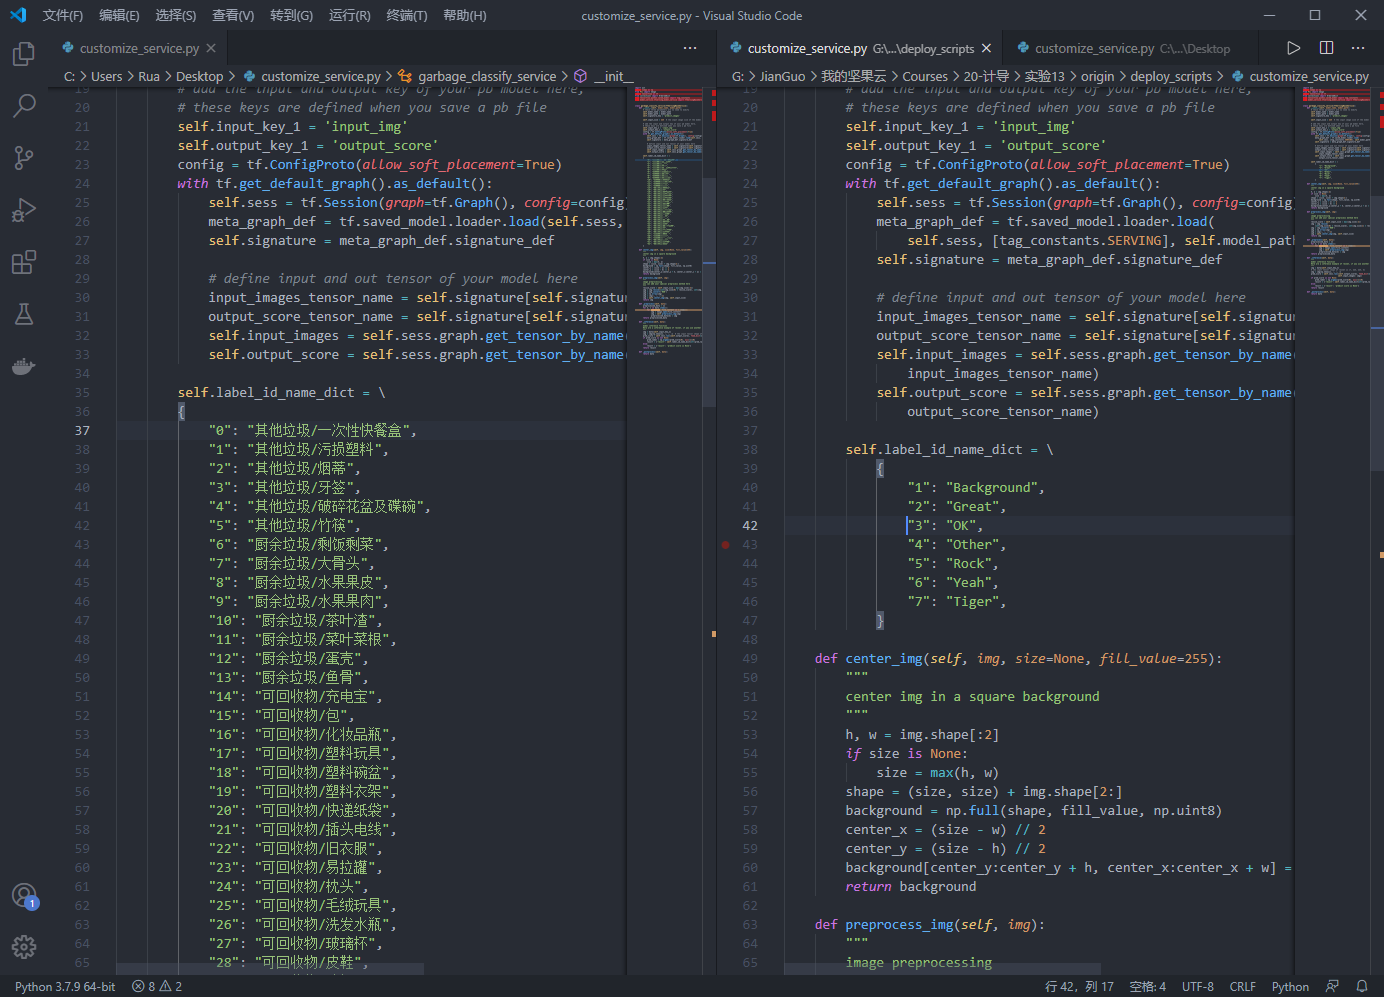1384x997 pixels.
Task: Expand the Rua breadcrumb
Action: [x=149, y=76]
